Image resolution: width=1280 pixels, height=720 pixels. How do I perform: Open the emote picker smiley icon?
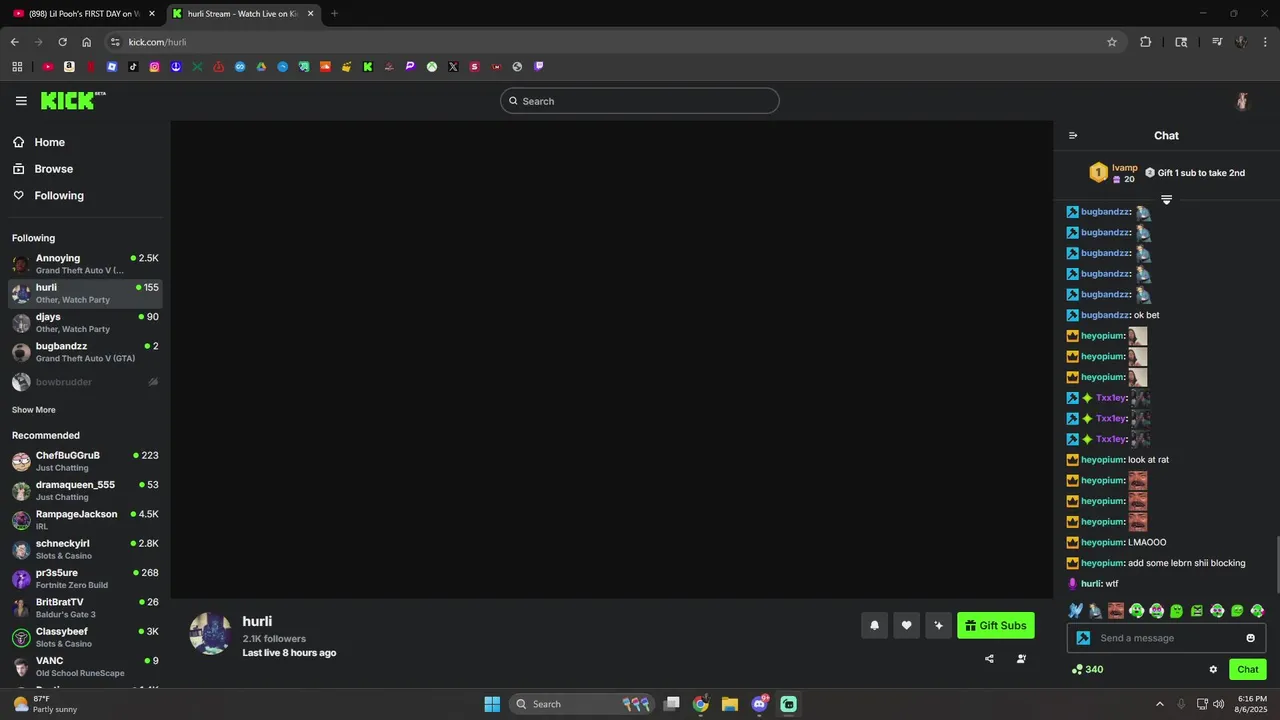pos(1250,638)
